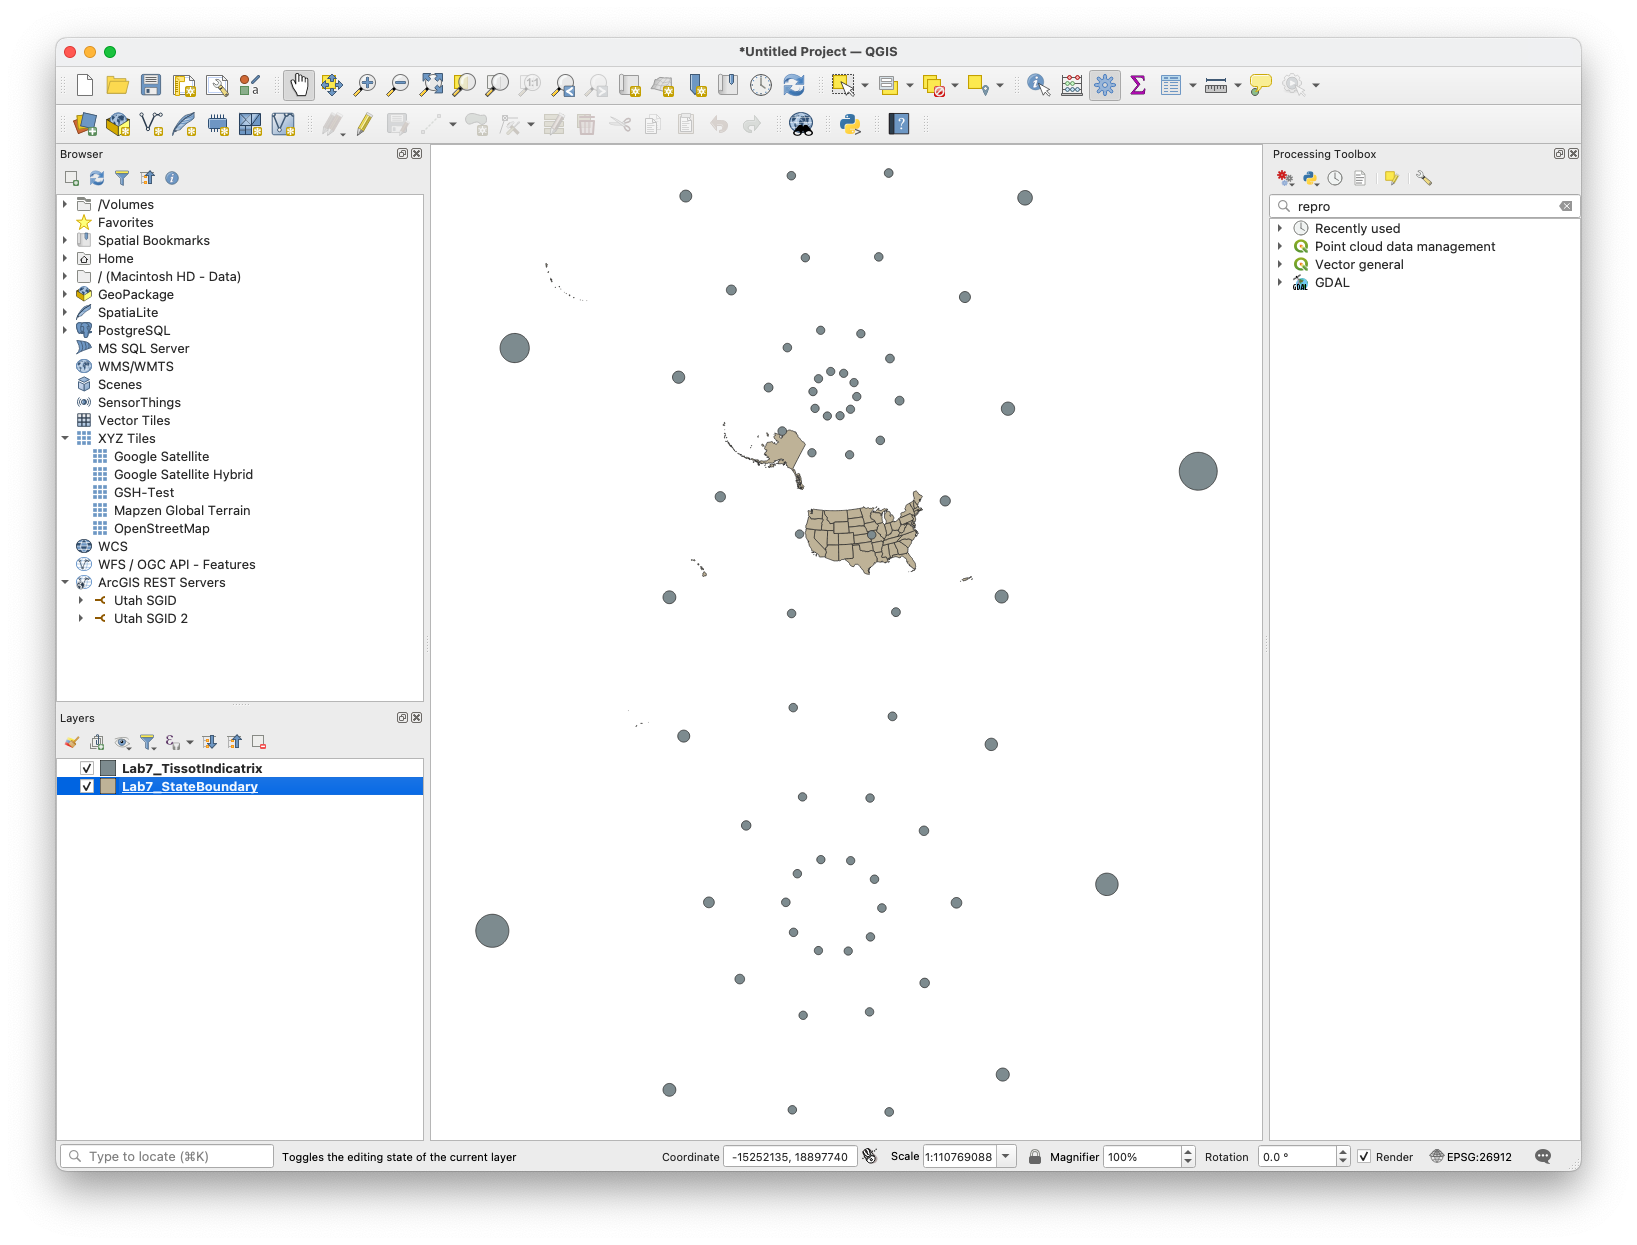Select the PostgreSQL browser item
Image resolution: width=1637 pixels, height=1245 pixels.
point(134,330)
